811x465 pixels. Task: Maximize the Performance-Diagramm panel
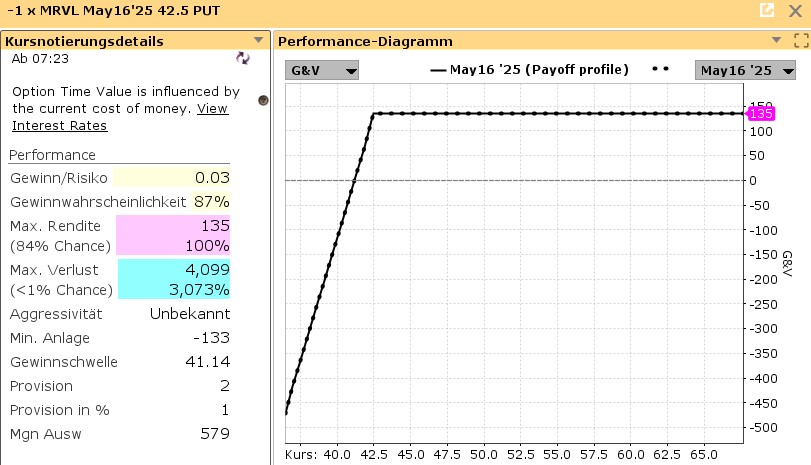tap(800, 41)
